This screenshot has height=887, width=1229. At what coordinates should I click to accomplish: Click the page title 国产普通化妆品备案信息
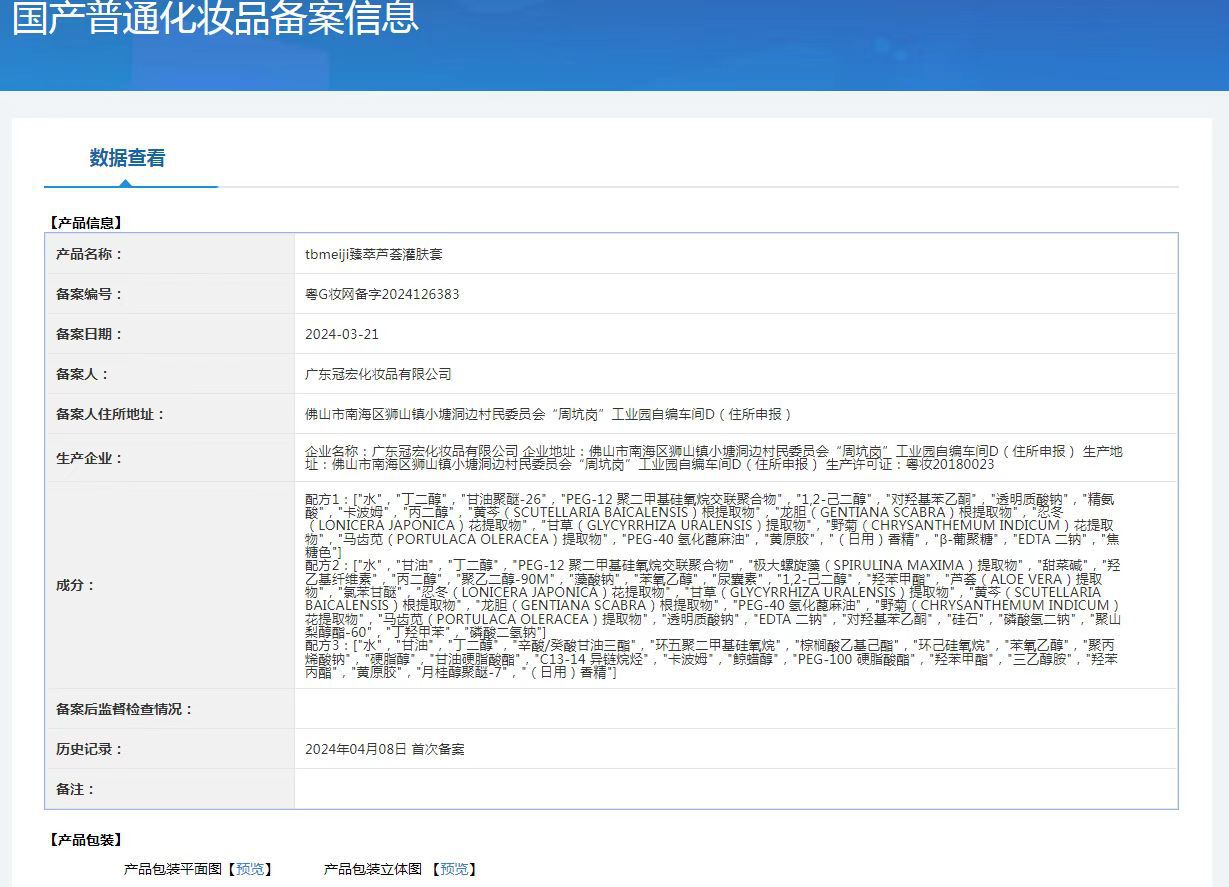(215, 17)
